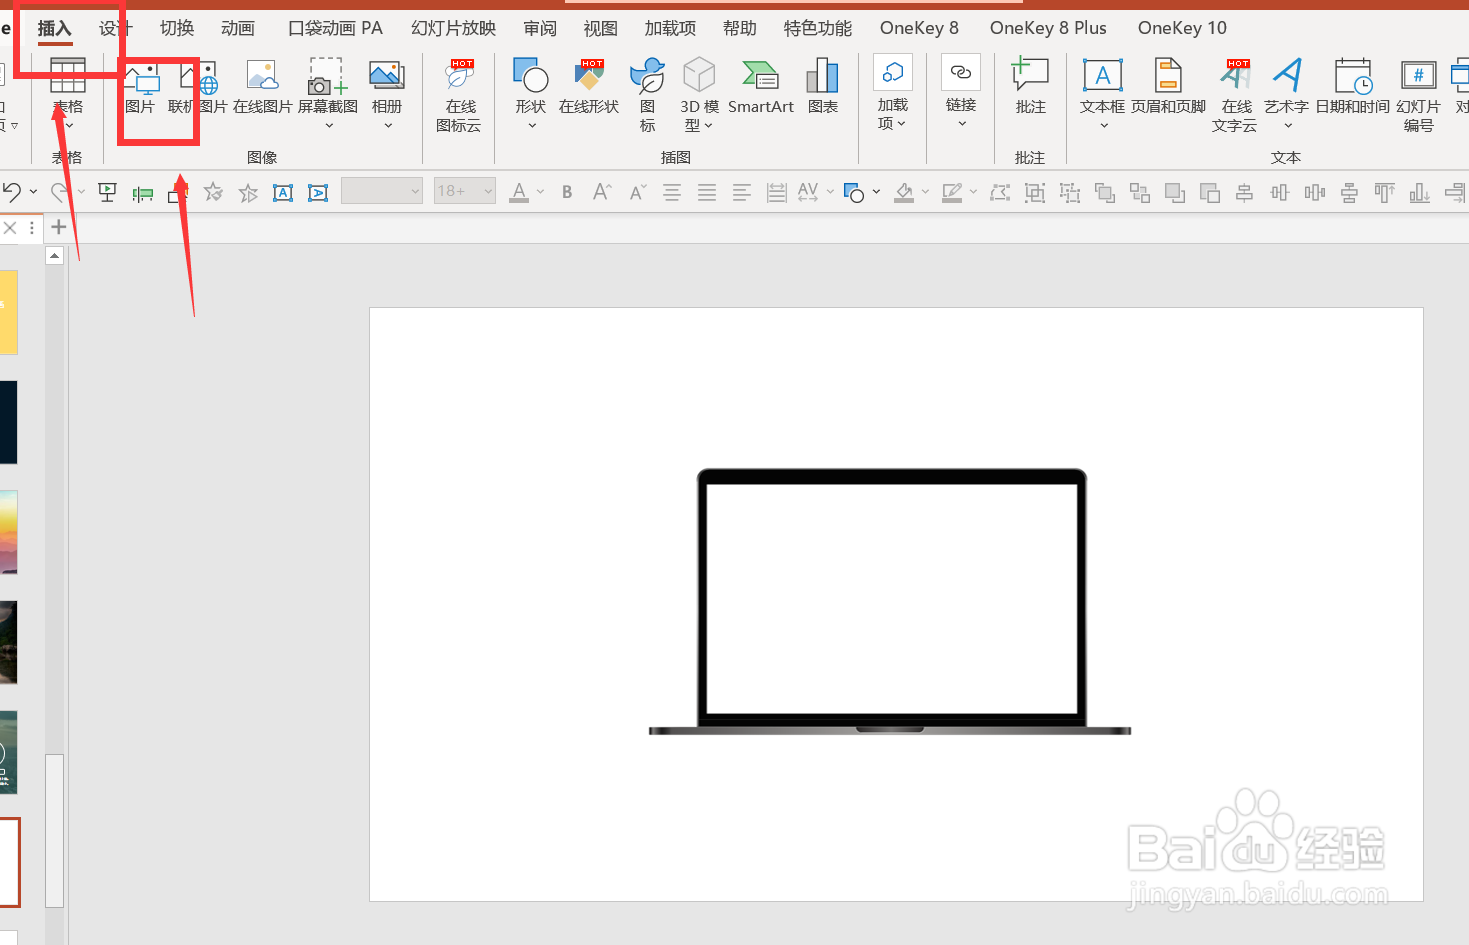The width and height of the screenshot is (1469, 945).
Task: Expand the quick shapes dropdown arrow
Action: [x=876, y=192]
